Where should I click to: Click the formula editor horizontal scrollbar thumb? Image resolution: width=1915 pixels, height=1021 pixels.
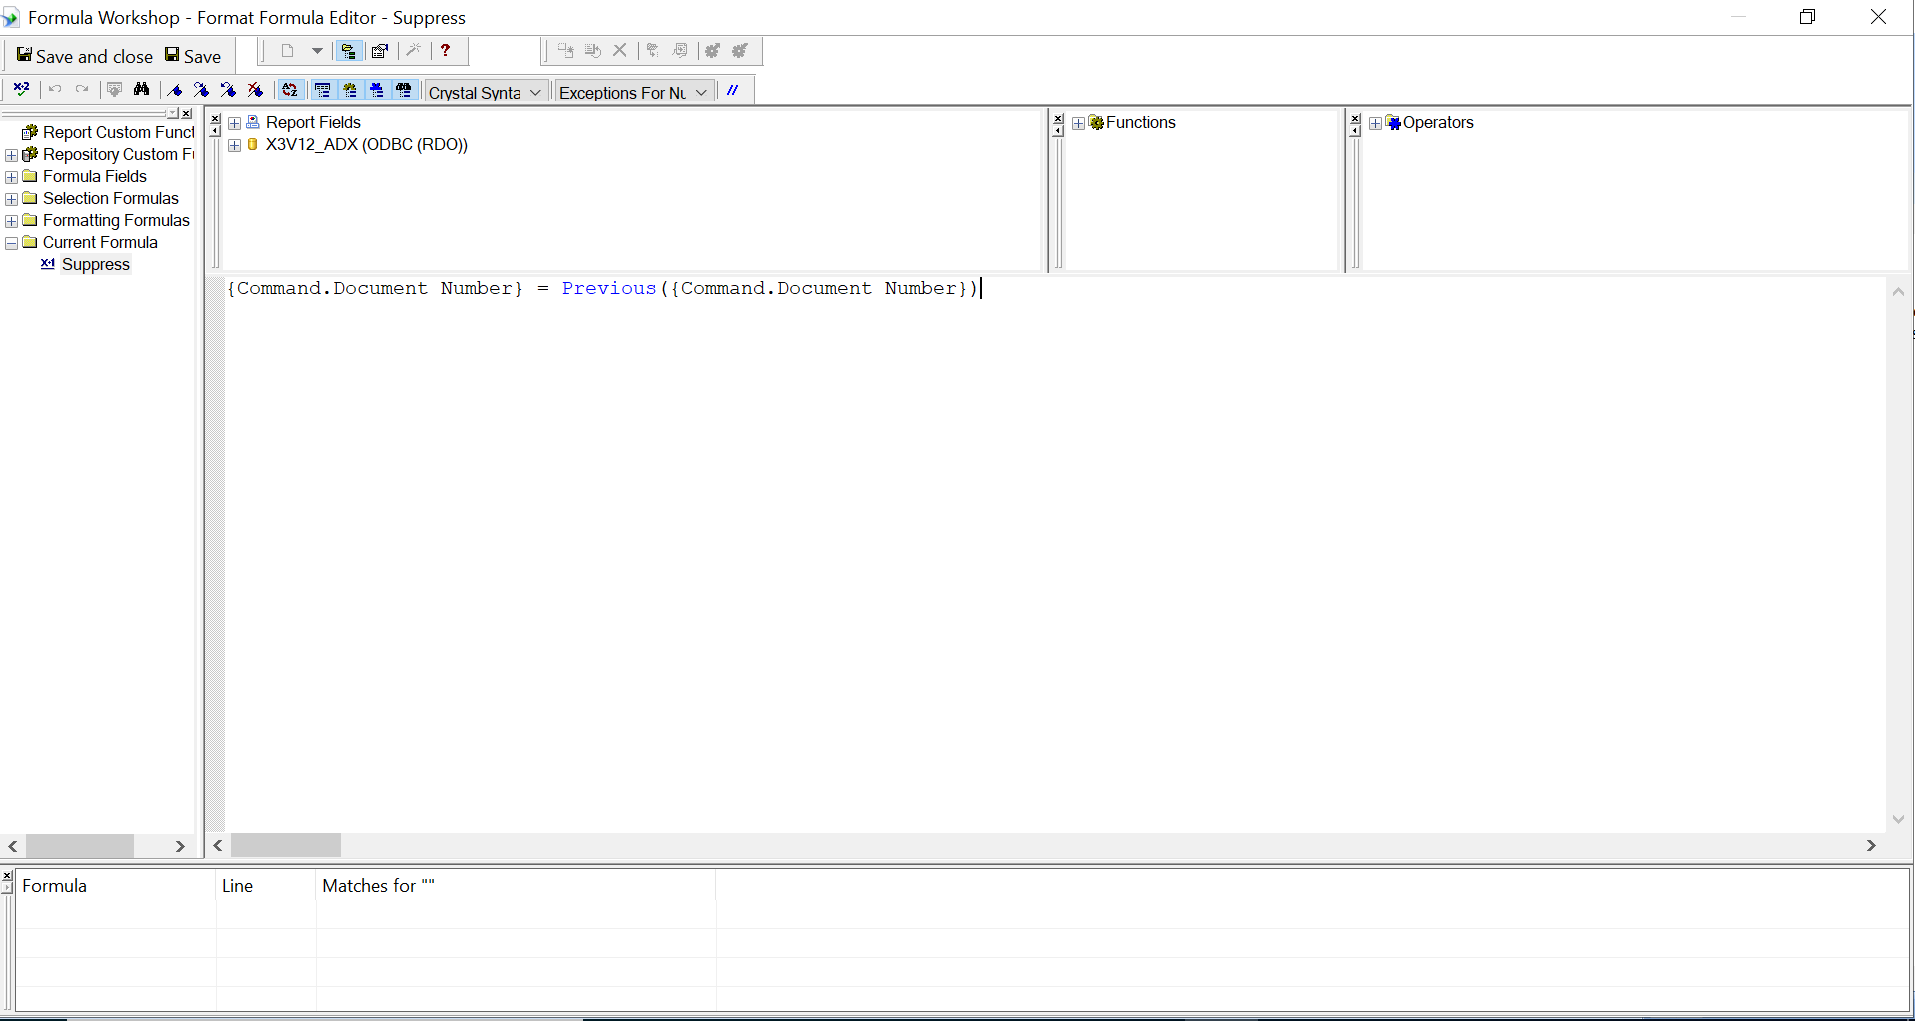(x=286, y=846)
